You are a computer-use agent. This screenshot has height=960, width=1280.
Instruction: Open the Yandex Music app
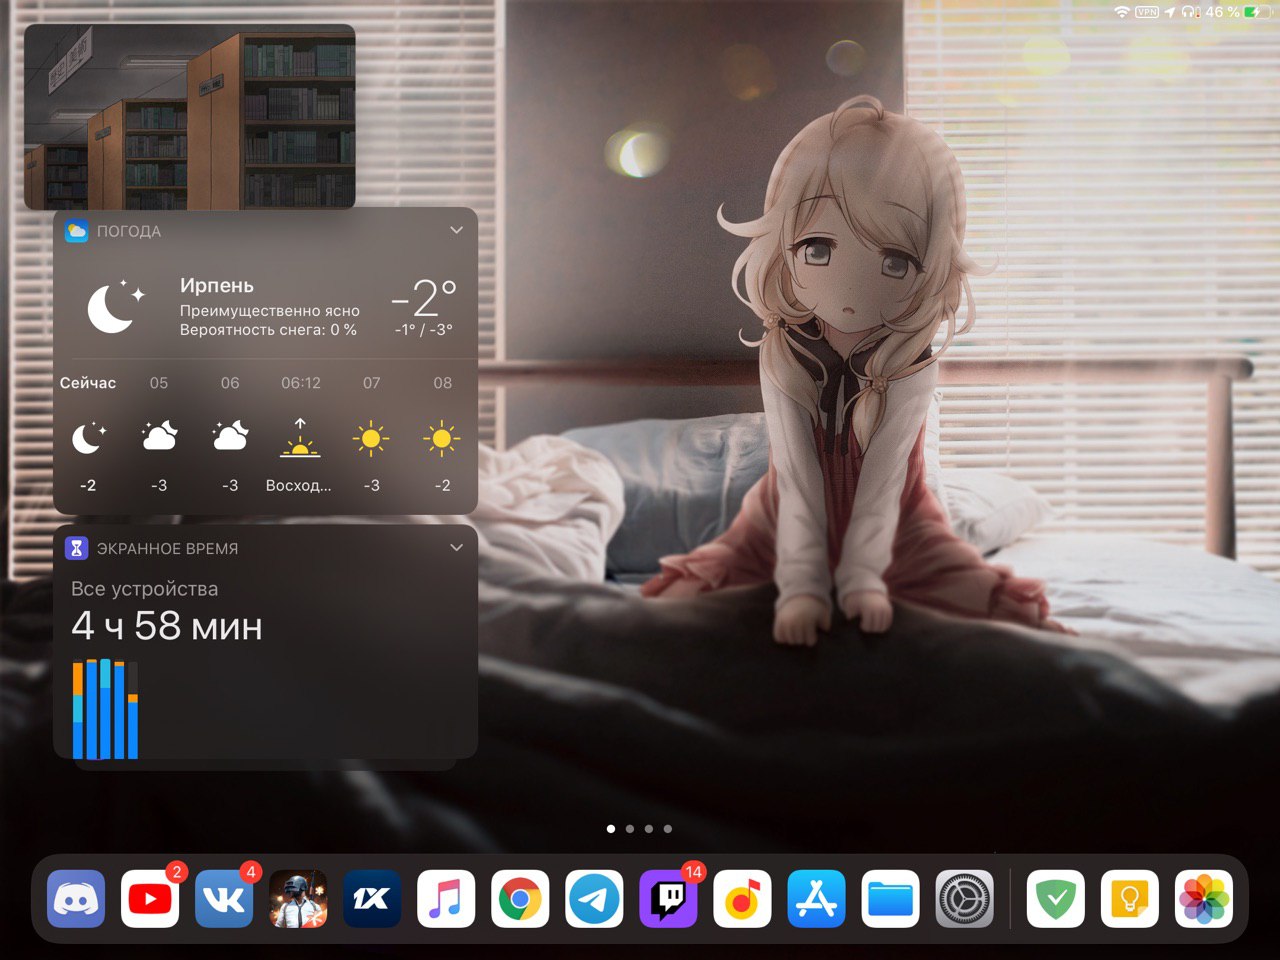pyautogui.click(x=742, y=899)
